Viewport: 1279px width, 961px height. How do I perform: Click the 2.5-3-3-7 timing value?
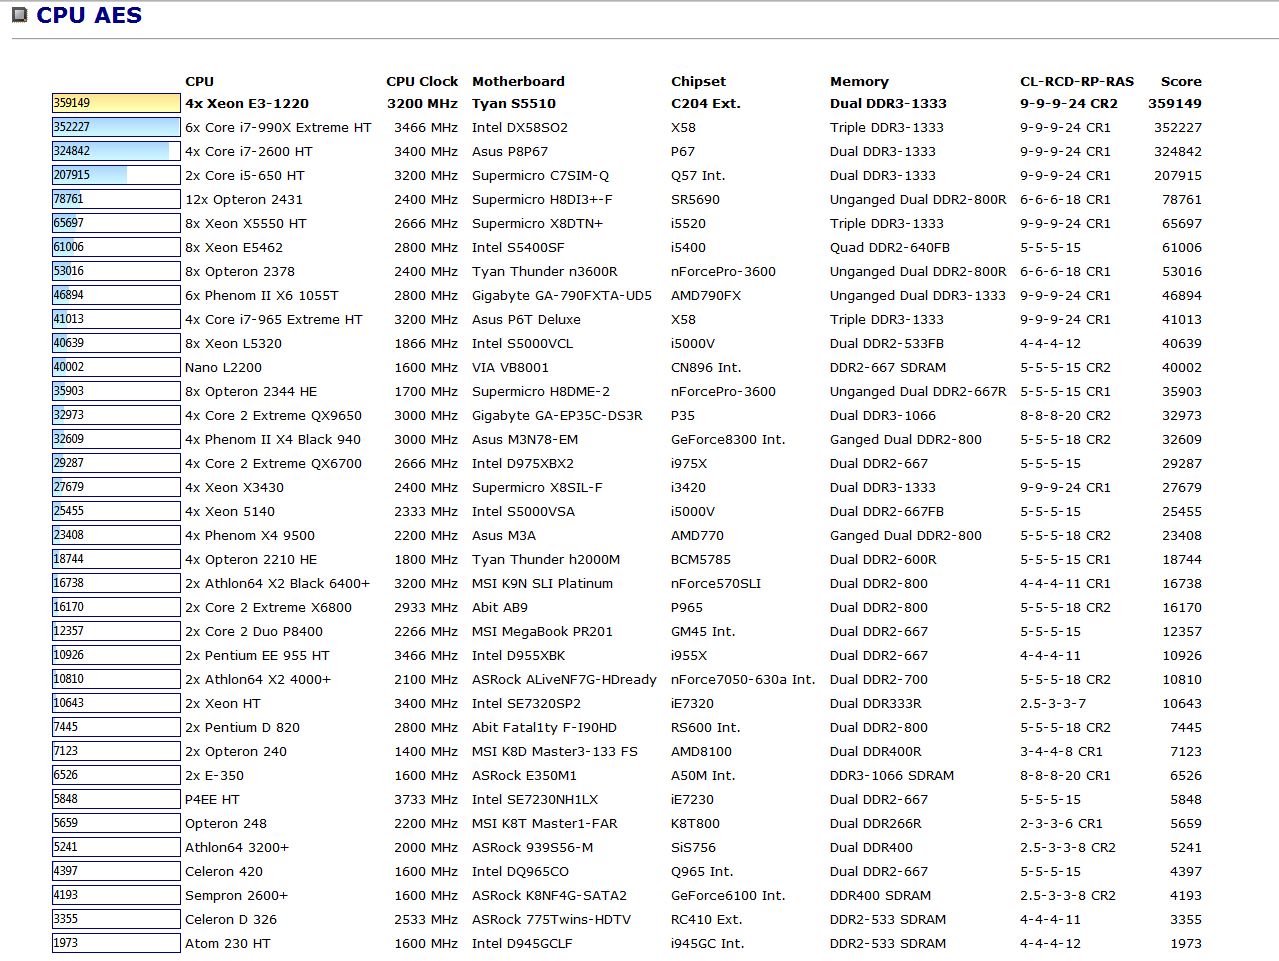(x=1053, y=703)
